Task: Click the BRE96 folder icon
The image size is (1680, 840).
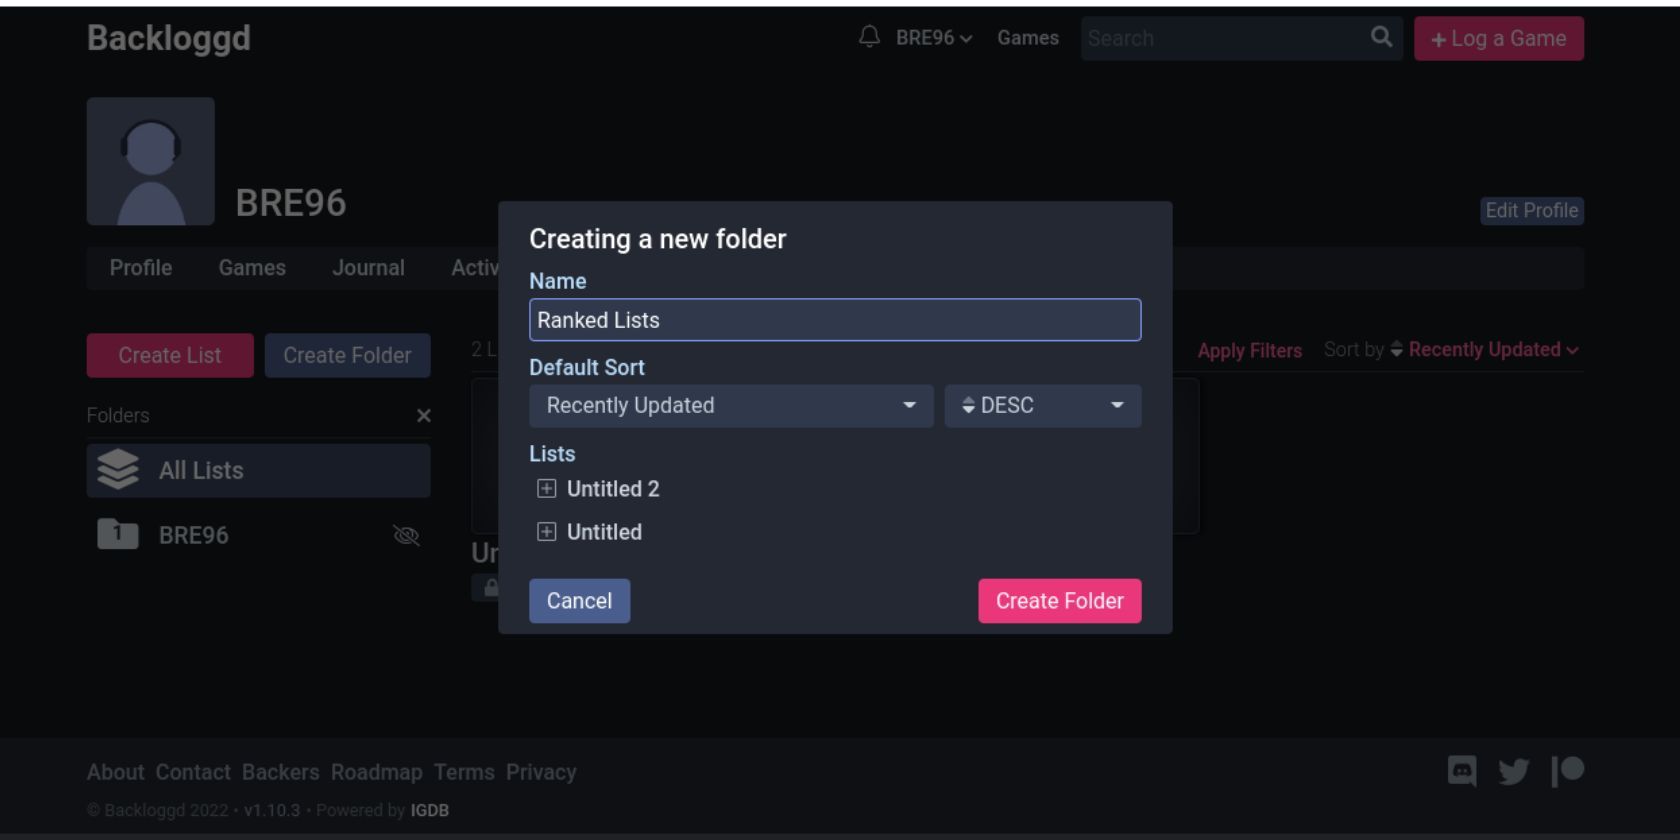Action: pyautogui.click(x=118, y=534)
